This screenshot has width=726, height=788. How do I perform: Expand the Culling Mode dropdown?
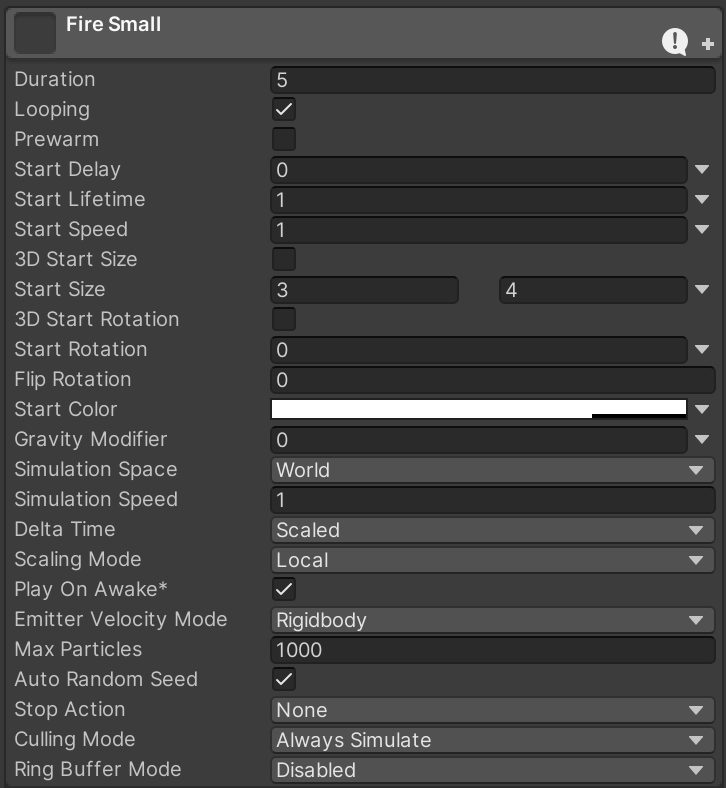click(x=492, y=740)
